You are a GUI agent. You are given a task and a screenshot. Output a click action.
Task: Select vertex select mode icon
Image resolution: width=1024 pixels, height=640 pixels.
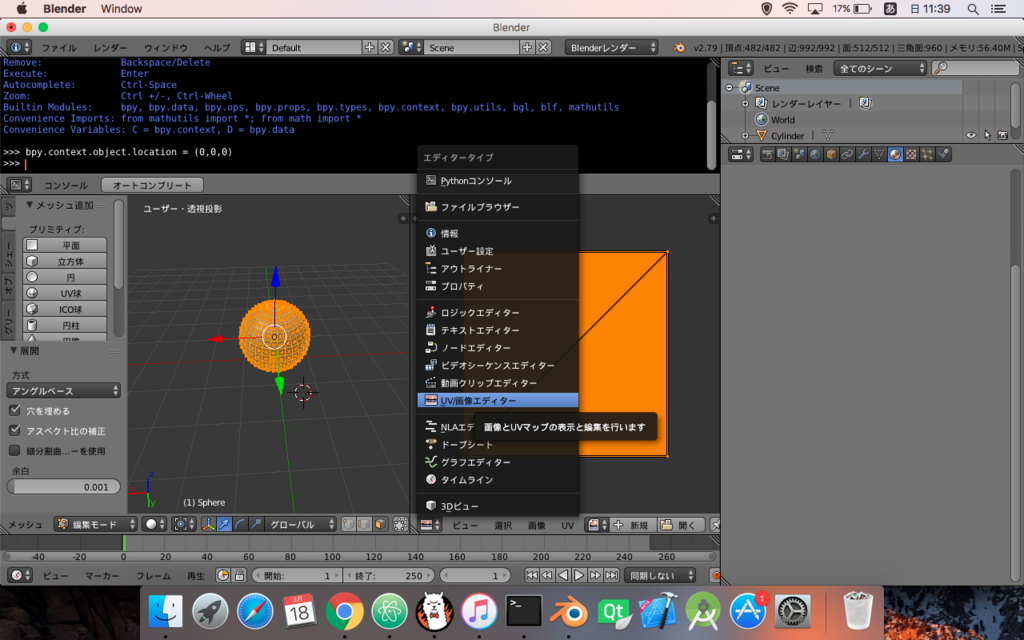349,524
